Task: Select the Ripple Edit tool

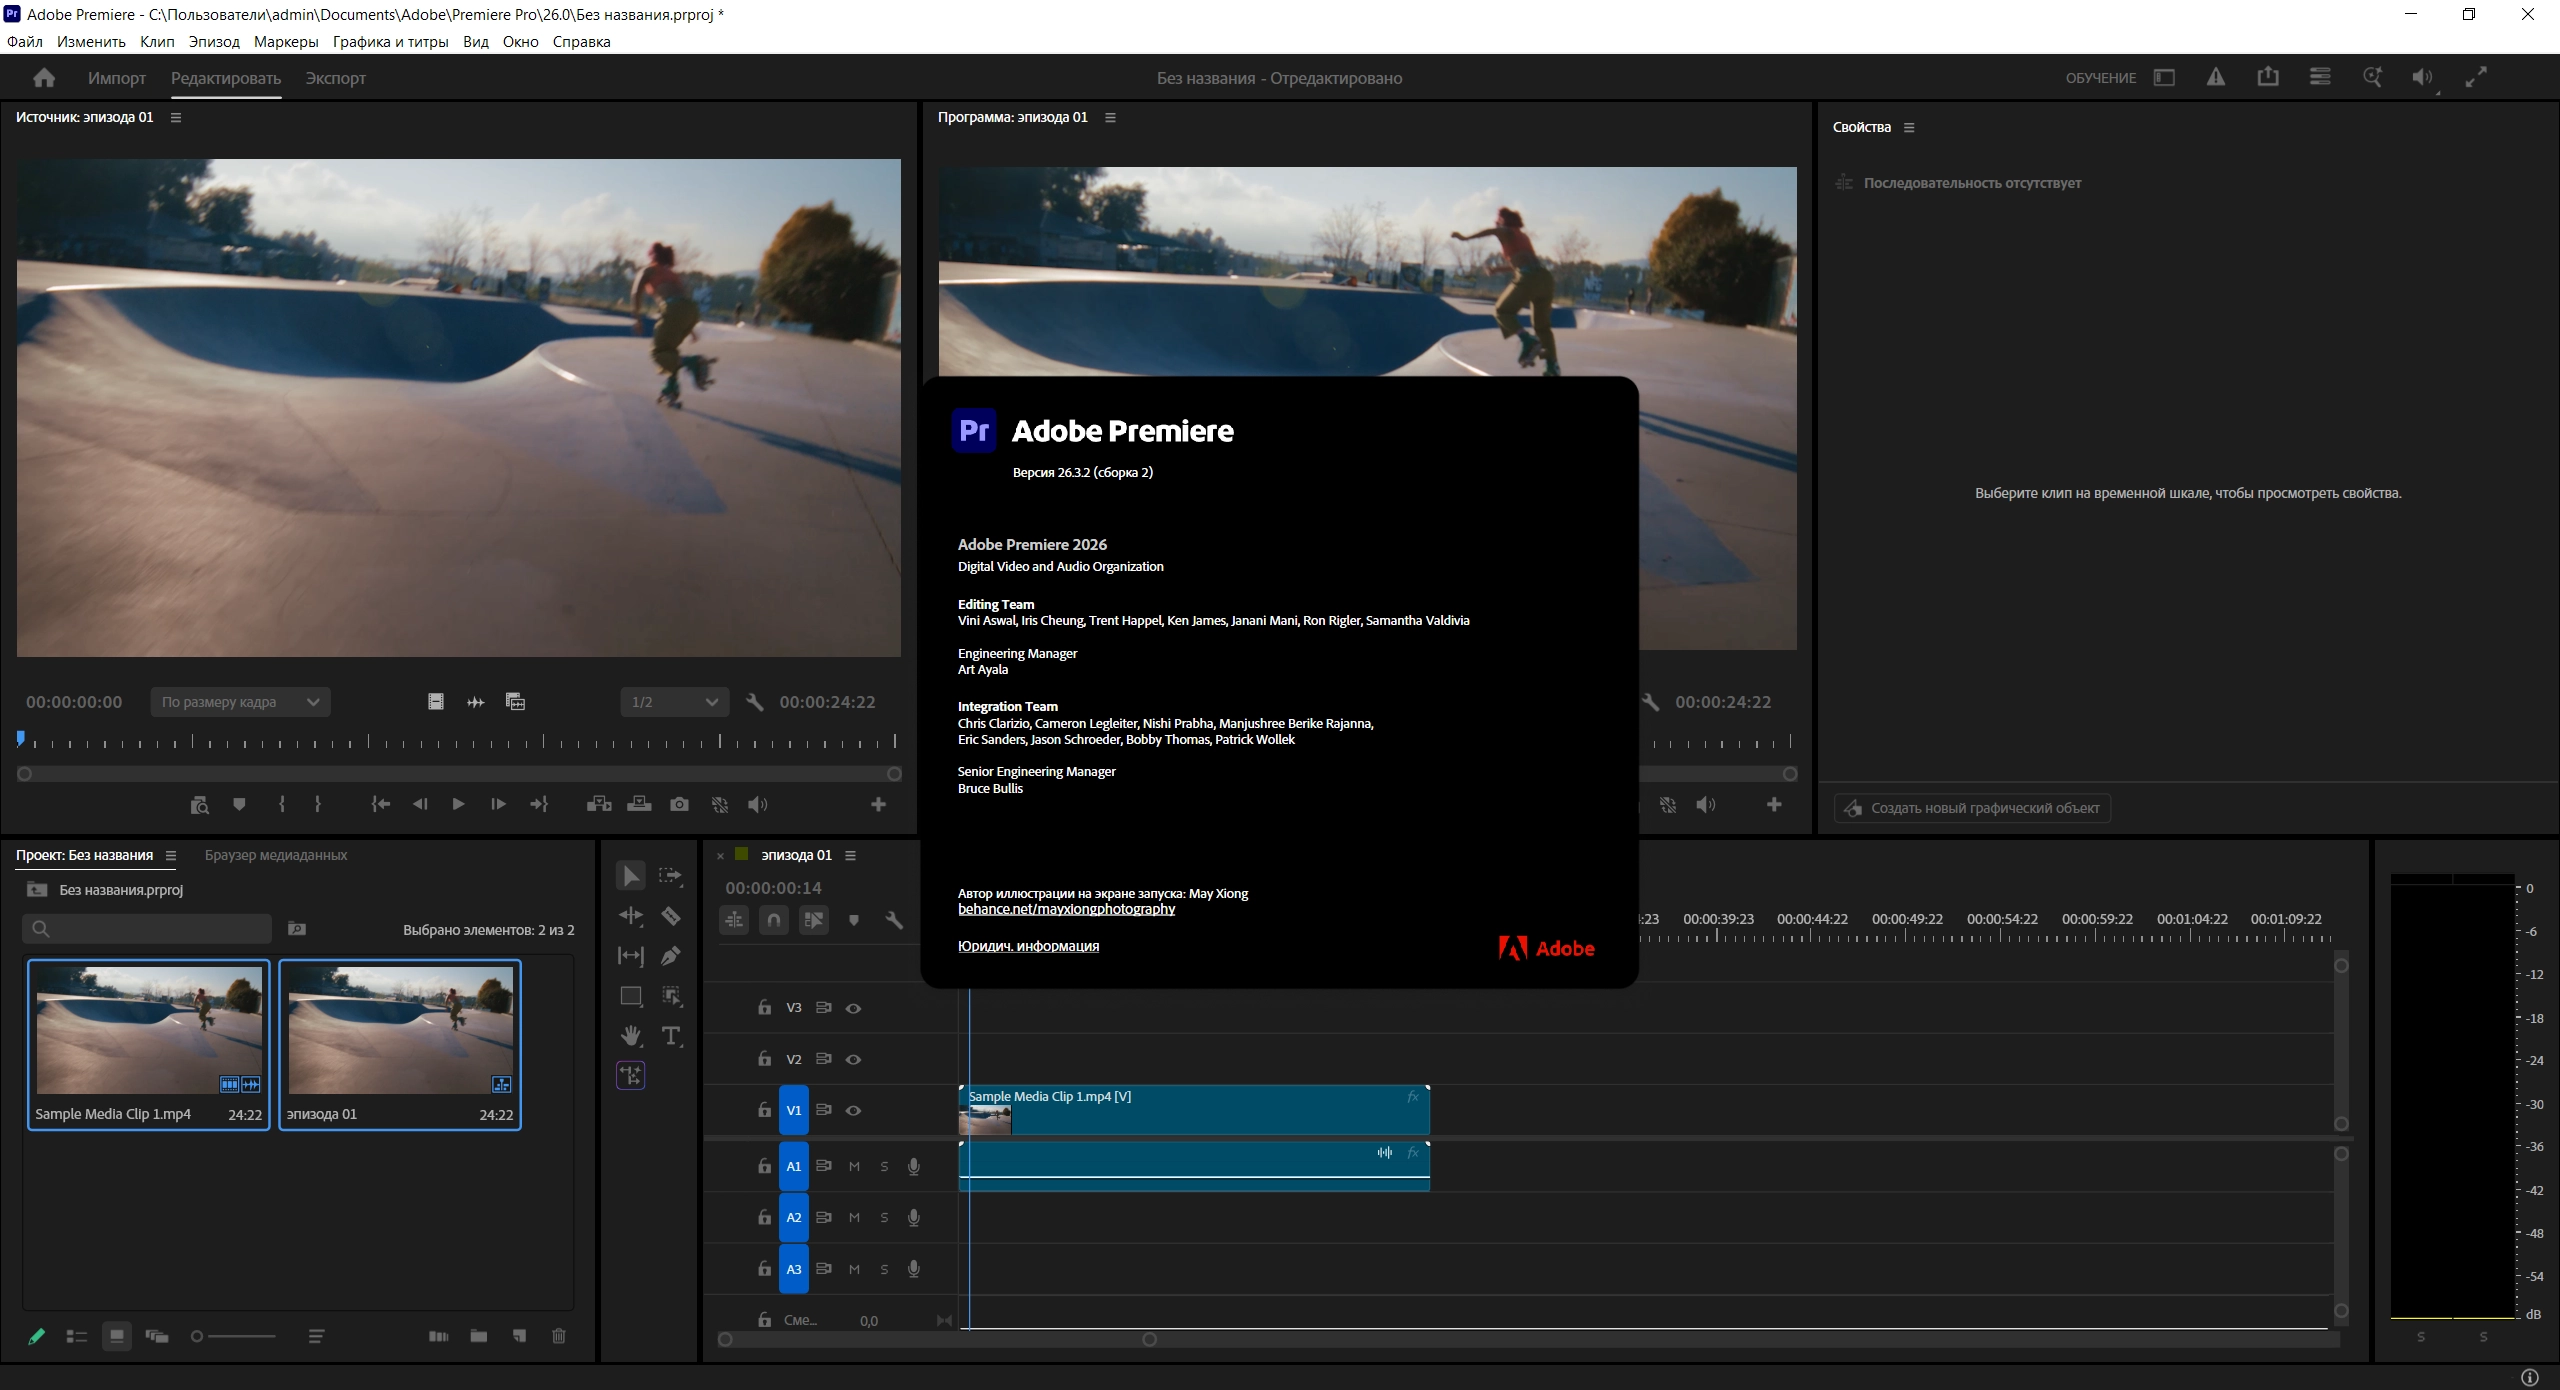Action: click(x=631, y=916)
